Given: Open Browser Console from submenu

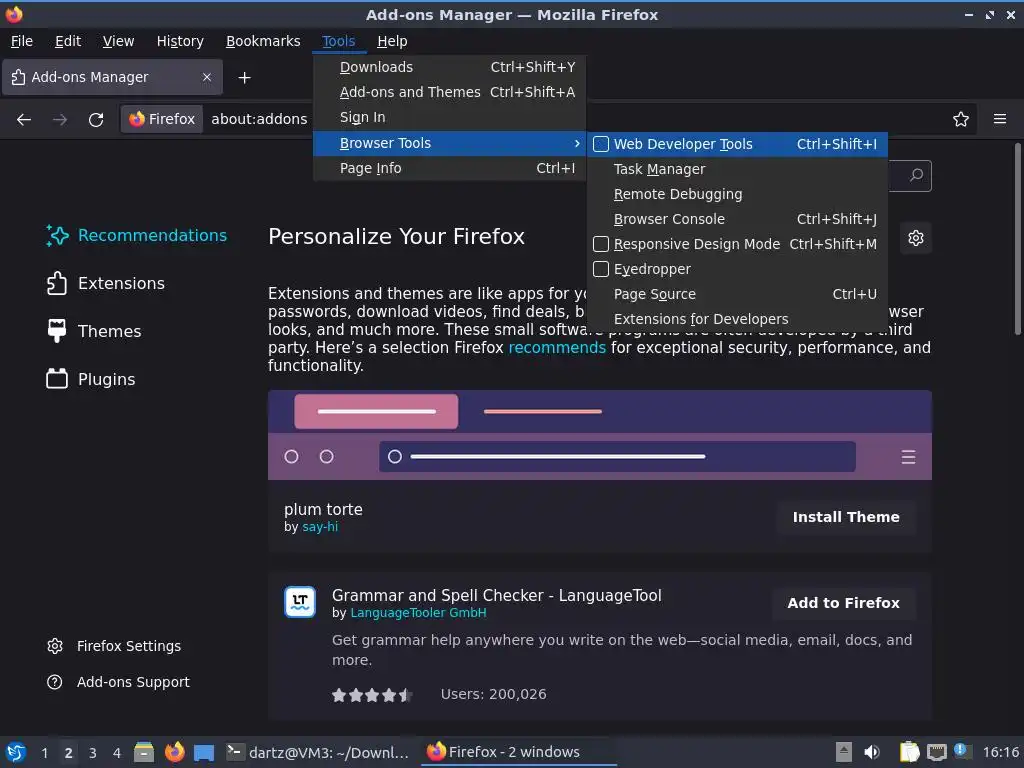Looking at the screenshot, I should (737, 219).
